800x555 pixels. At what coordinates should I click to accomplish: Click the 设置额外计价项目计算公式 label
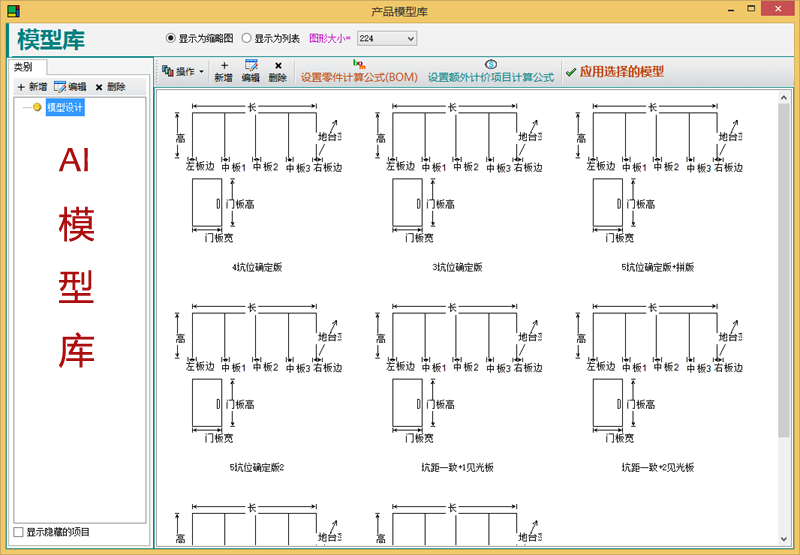[x=491, y=78]
